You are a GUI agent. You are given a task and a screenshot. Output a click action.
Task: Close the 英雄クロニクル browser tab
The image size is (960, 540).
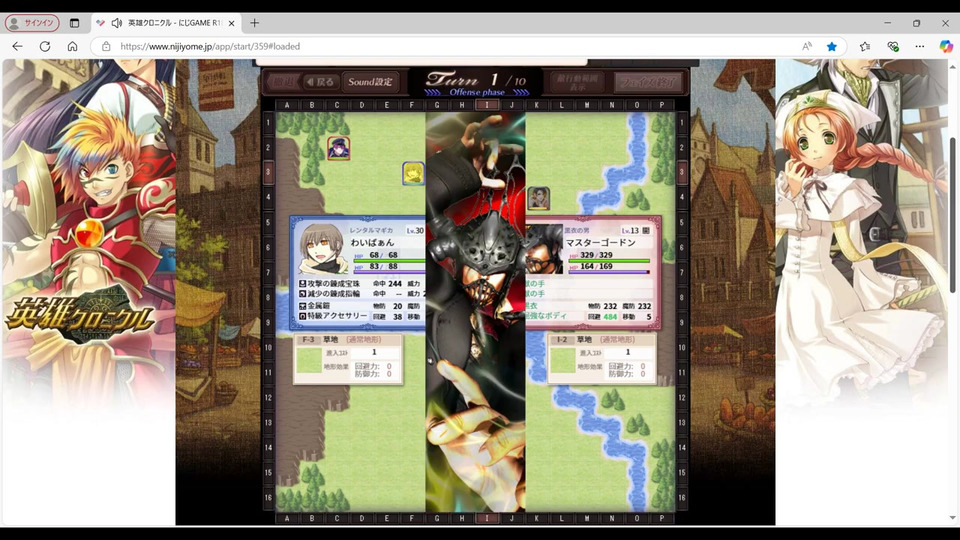pos(231,23)
